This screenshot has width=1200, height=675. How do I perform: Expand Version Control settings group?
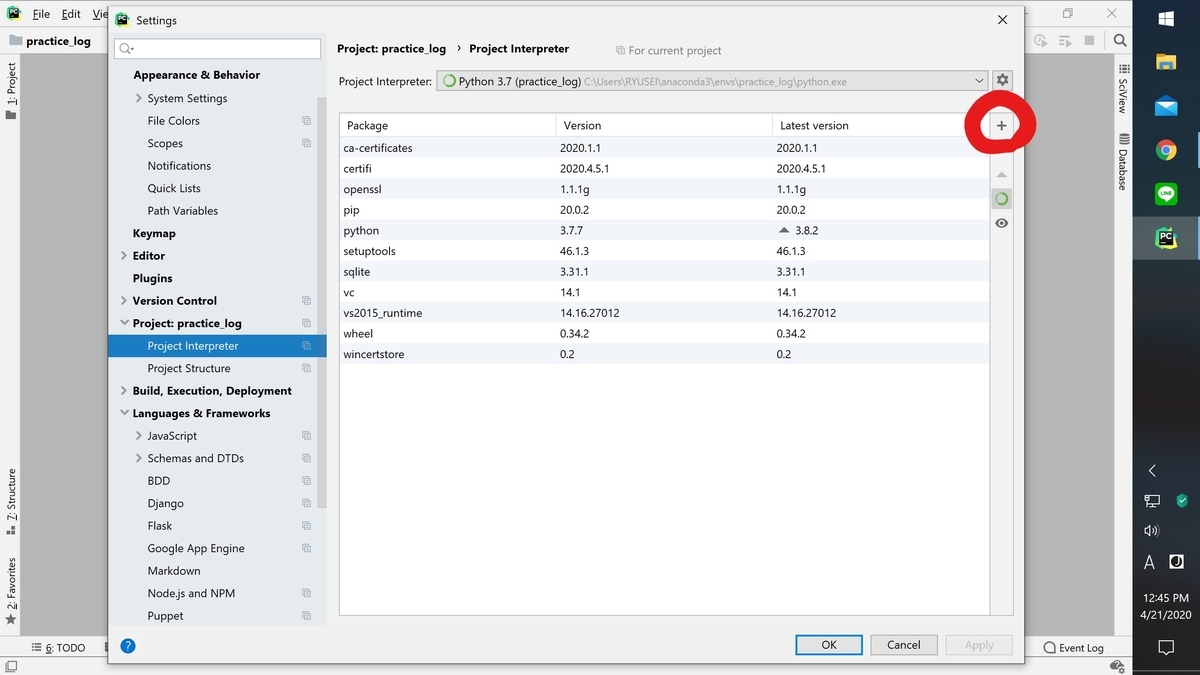pyautogui.click(x=124, y=301)
